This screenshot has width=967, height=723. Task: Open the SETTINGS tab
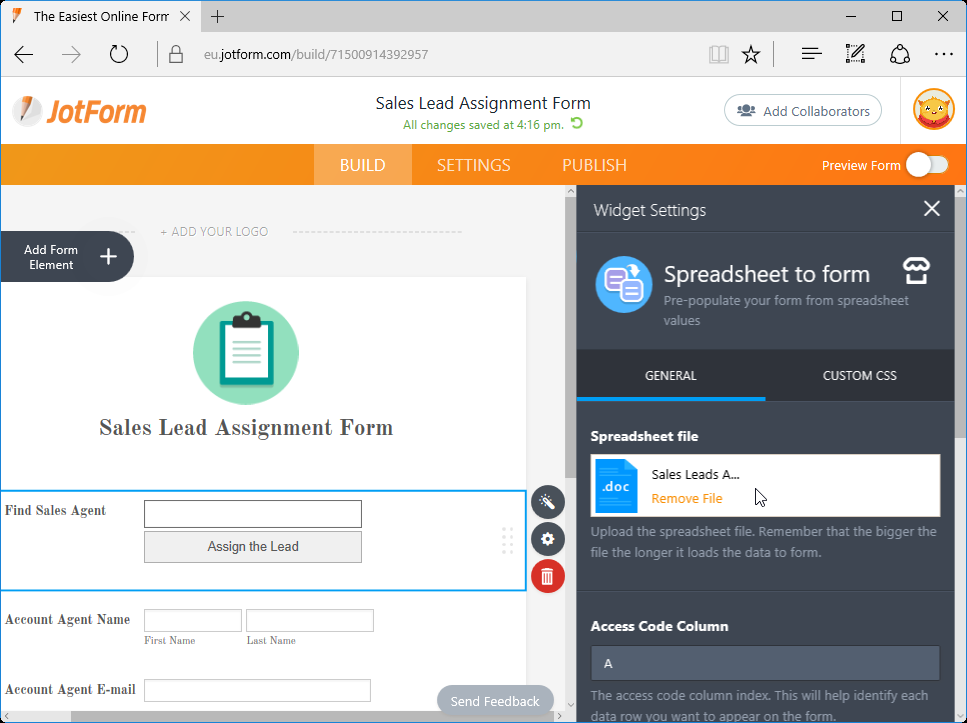(473, 165)
